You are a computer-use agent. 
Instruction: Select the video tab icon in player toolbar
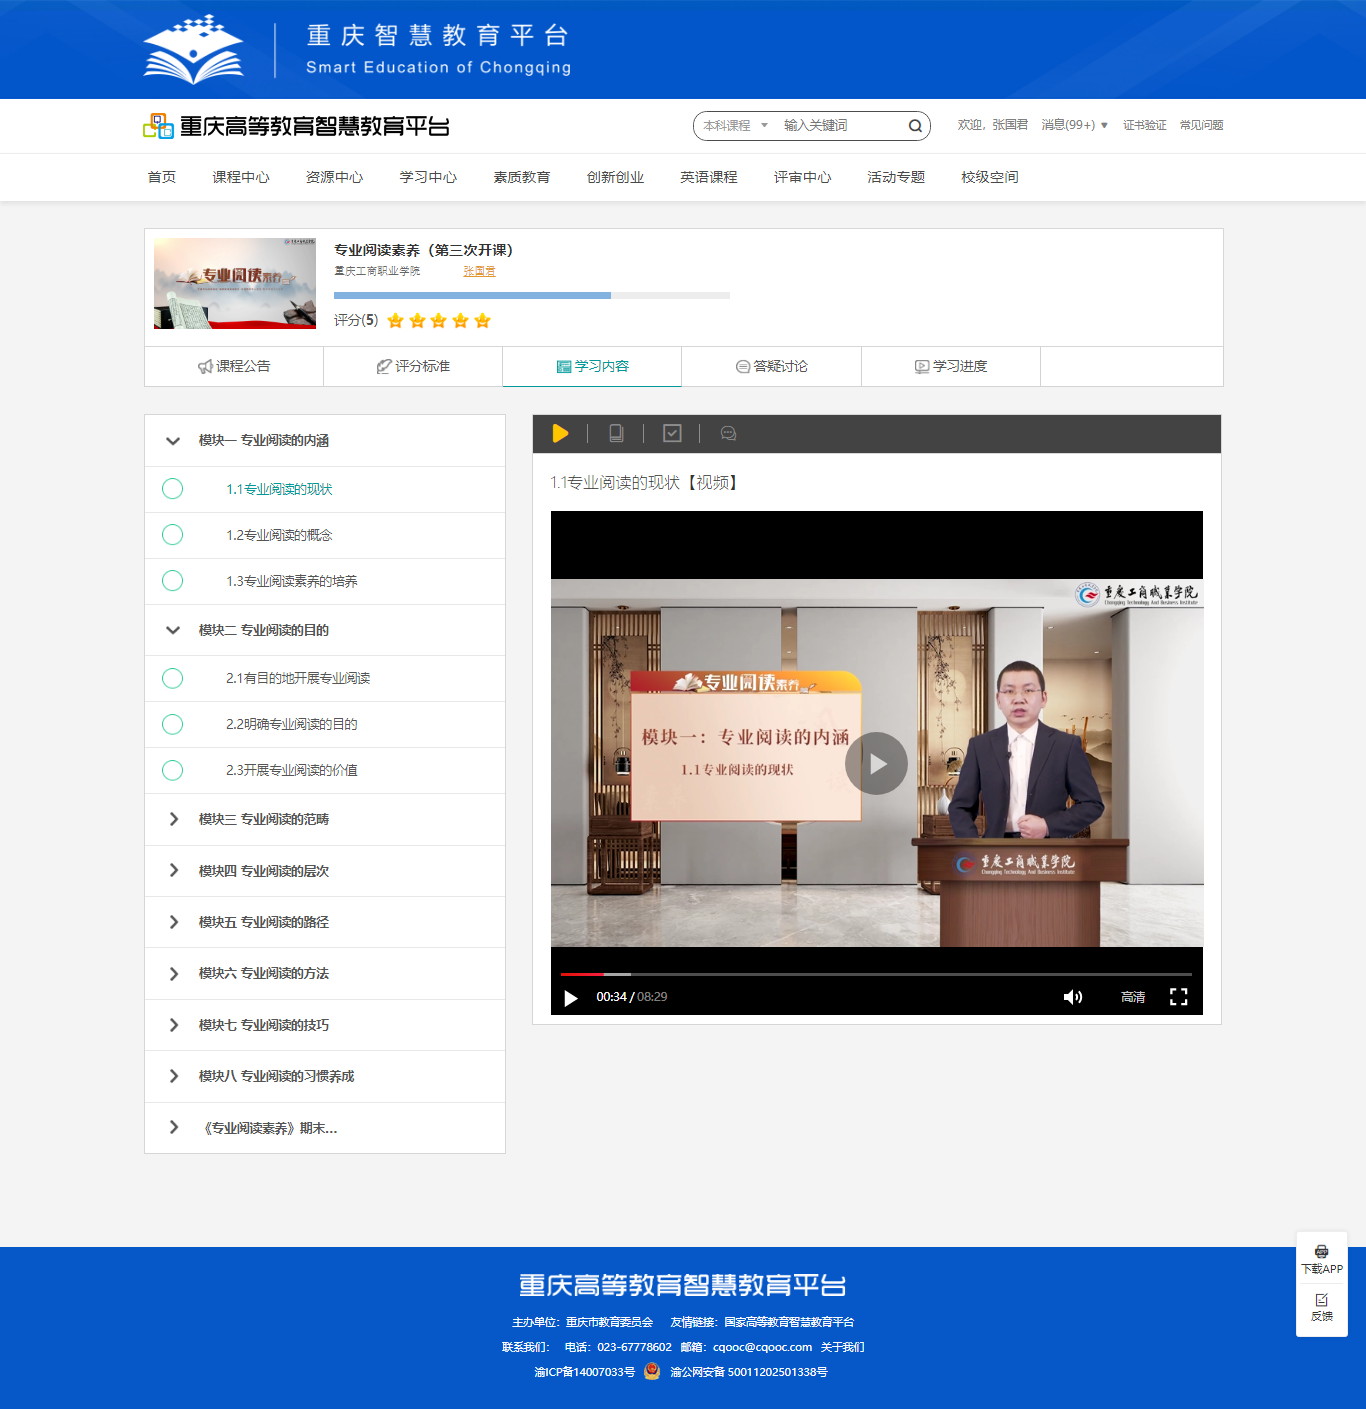(560, 433)
